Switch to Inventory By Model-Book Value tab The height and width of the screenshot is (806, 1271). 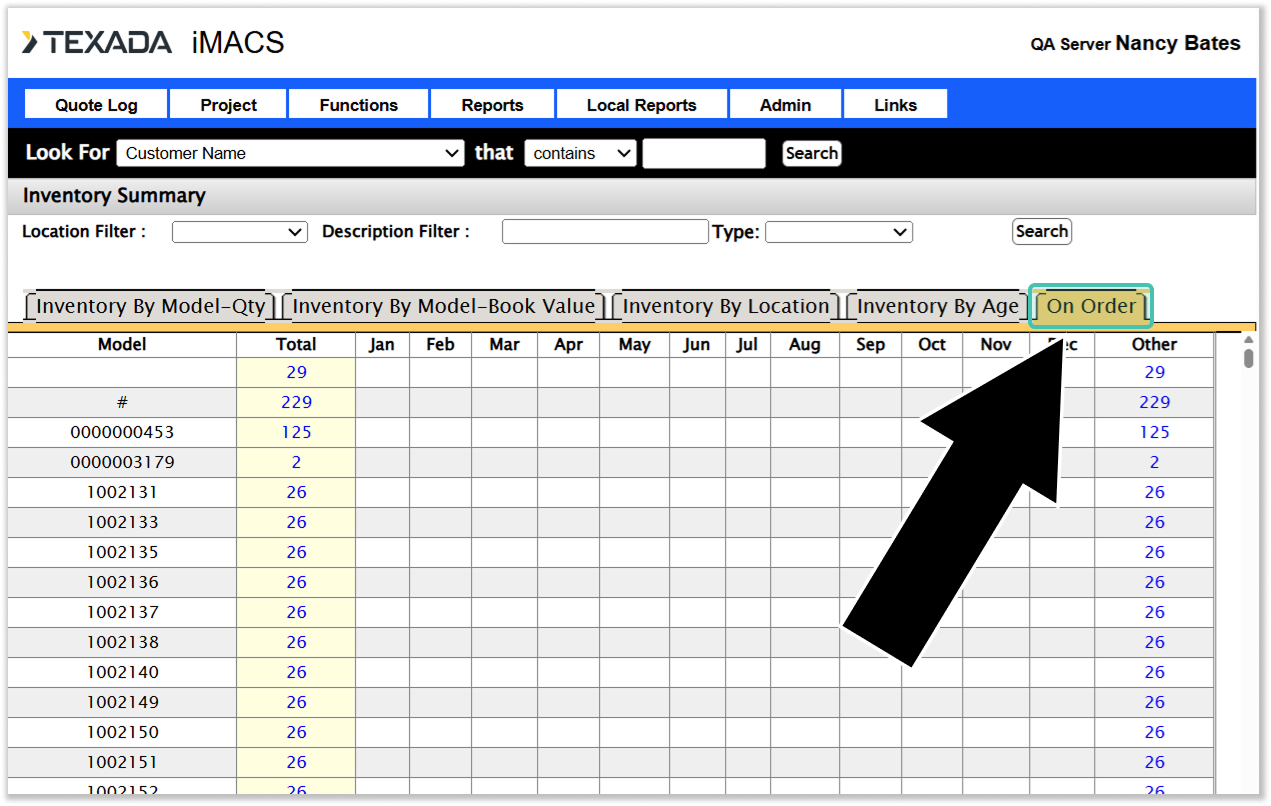[x=443, y=307]
